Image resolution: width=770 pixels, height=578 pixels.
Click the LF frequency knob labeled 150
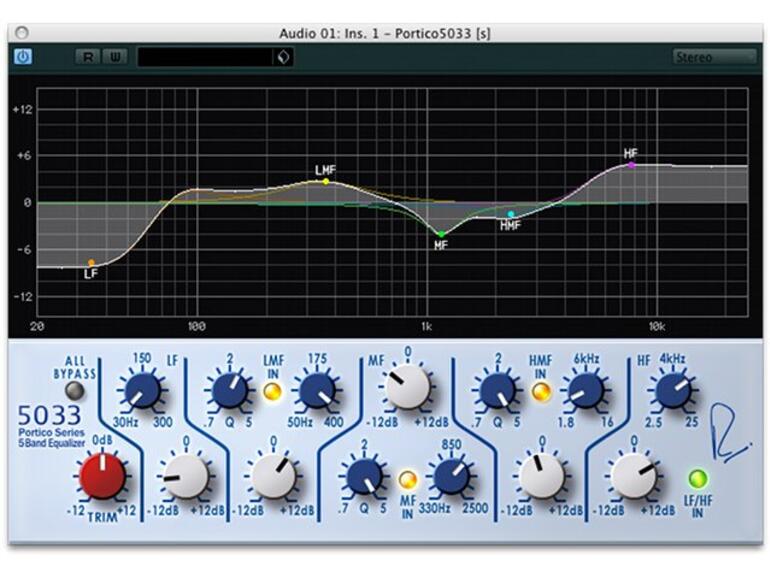(142, 390)
